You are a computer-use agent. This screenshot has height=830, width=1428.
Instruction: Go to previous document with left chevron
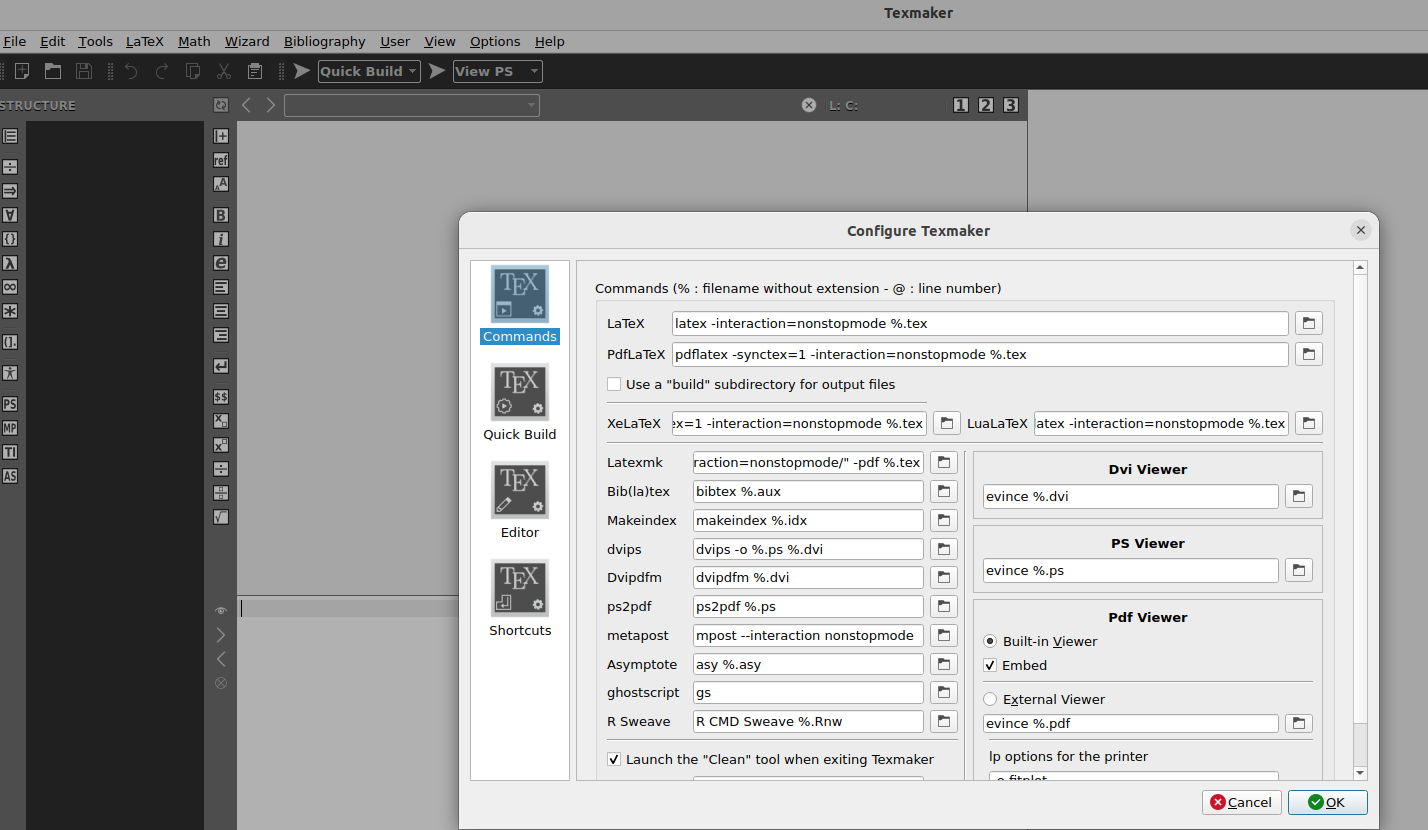coord(246,105)
